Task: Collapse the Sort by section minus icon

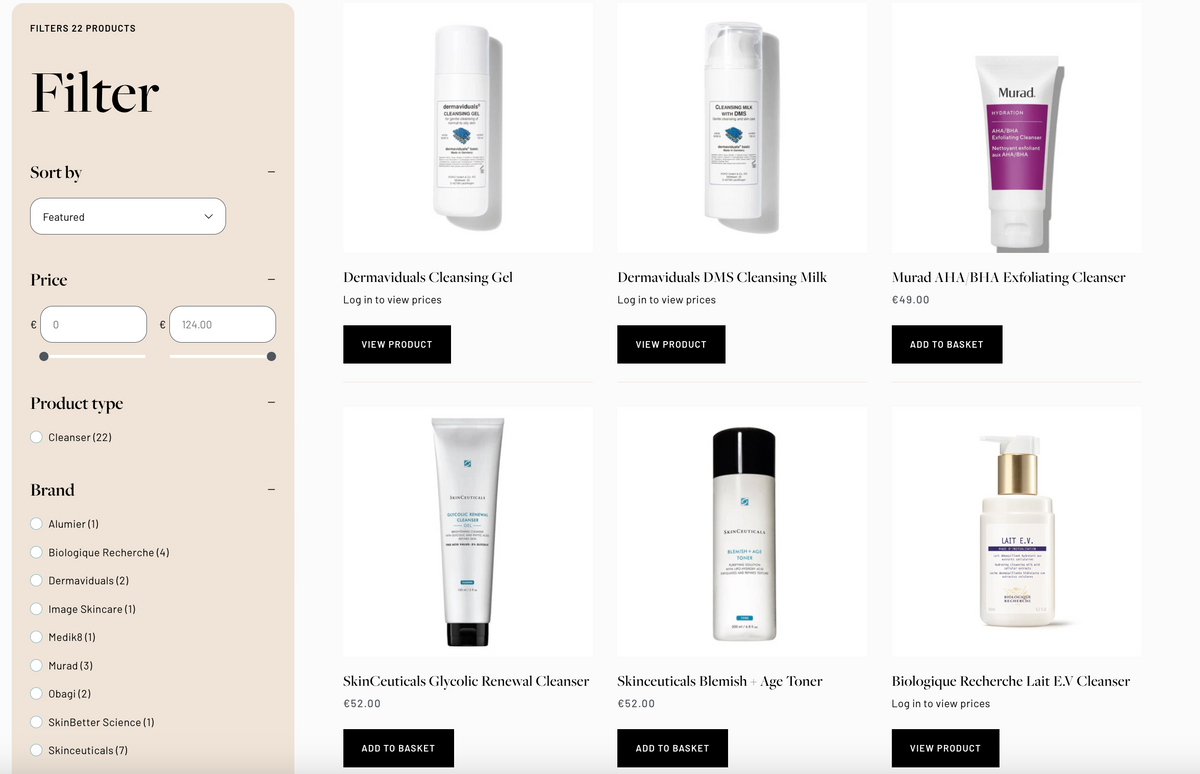Action: click(271, 172)
